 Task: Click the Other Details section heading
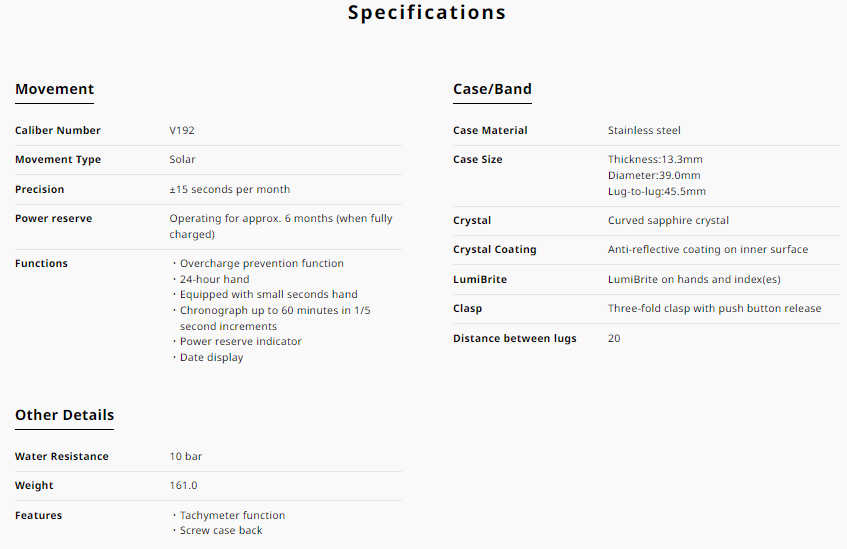tap(64, 415)
